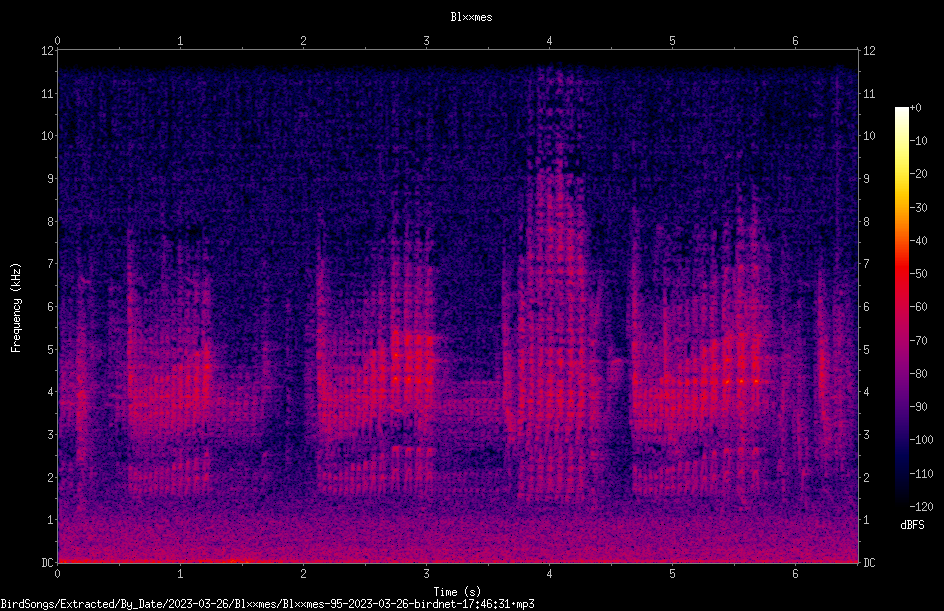Click the 0 second tick on top axis
Screen dimensions: 944x611
pyautogui.click(x=57, y=41)
